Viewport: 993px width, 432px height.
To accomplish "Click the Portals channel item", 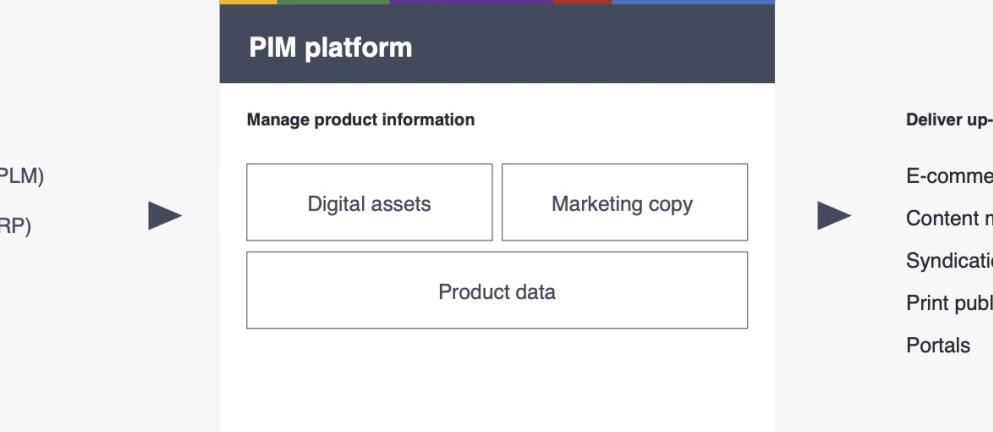I will 938,345.
